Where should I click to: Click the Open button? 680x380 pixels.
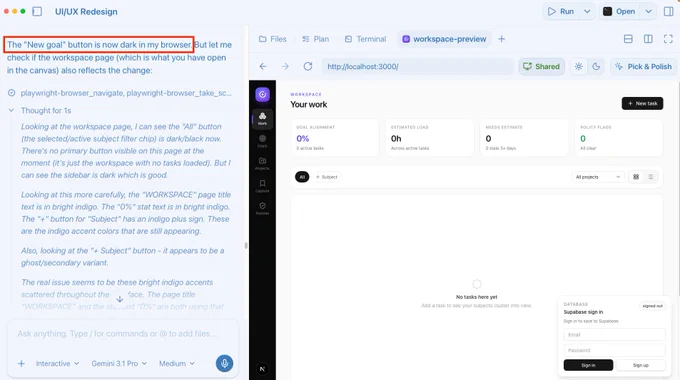[620, 11]
